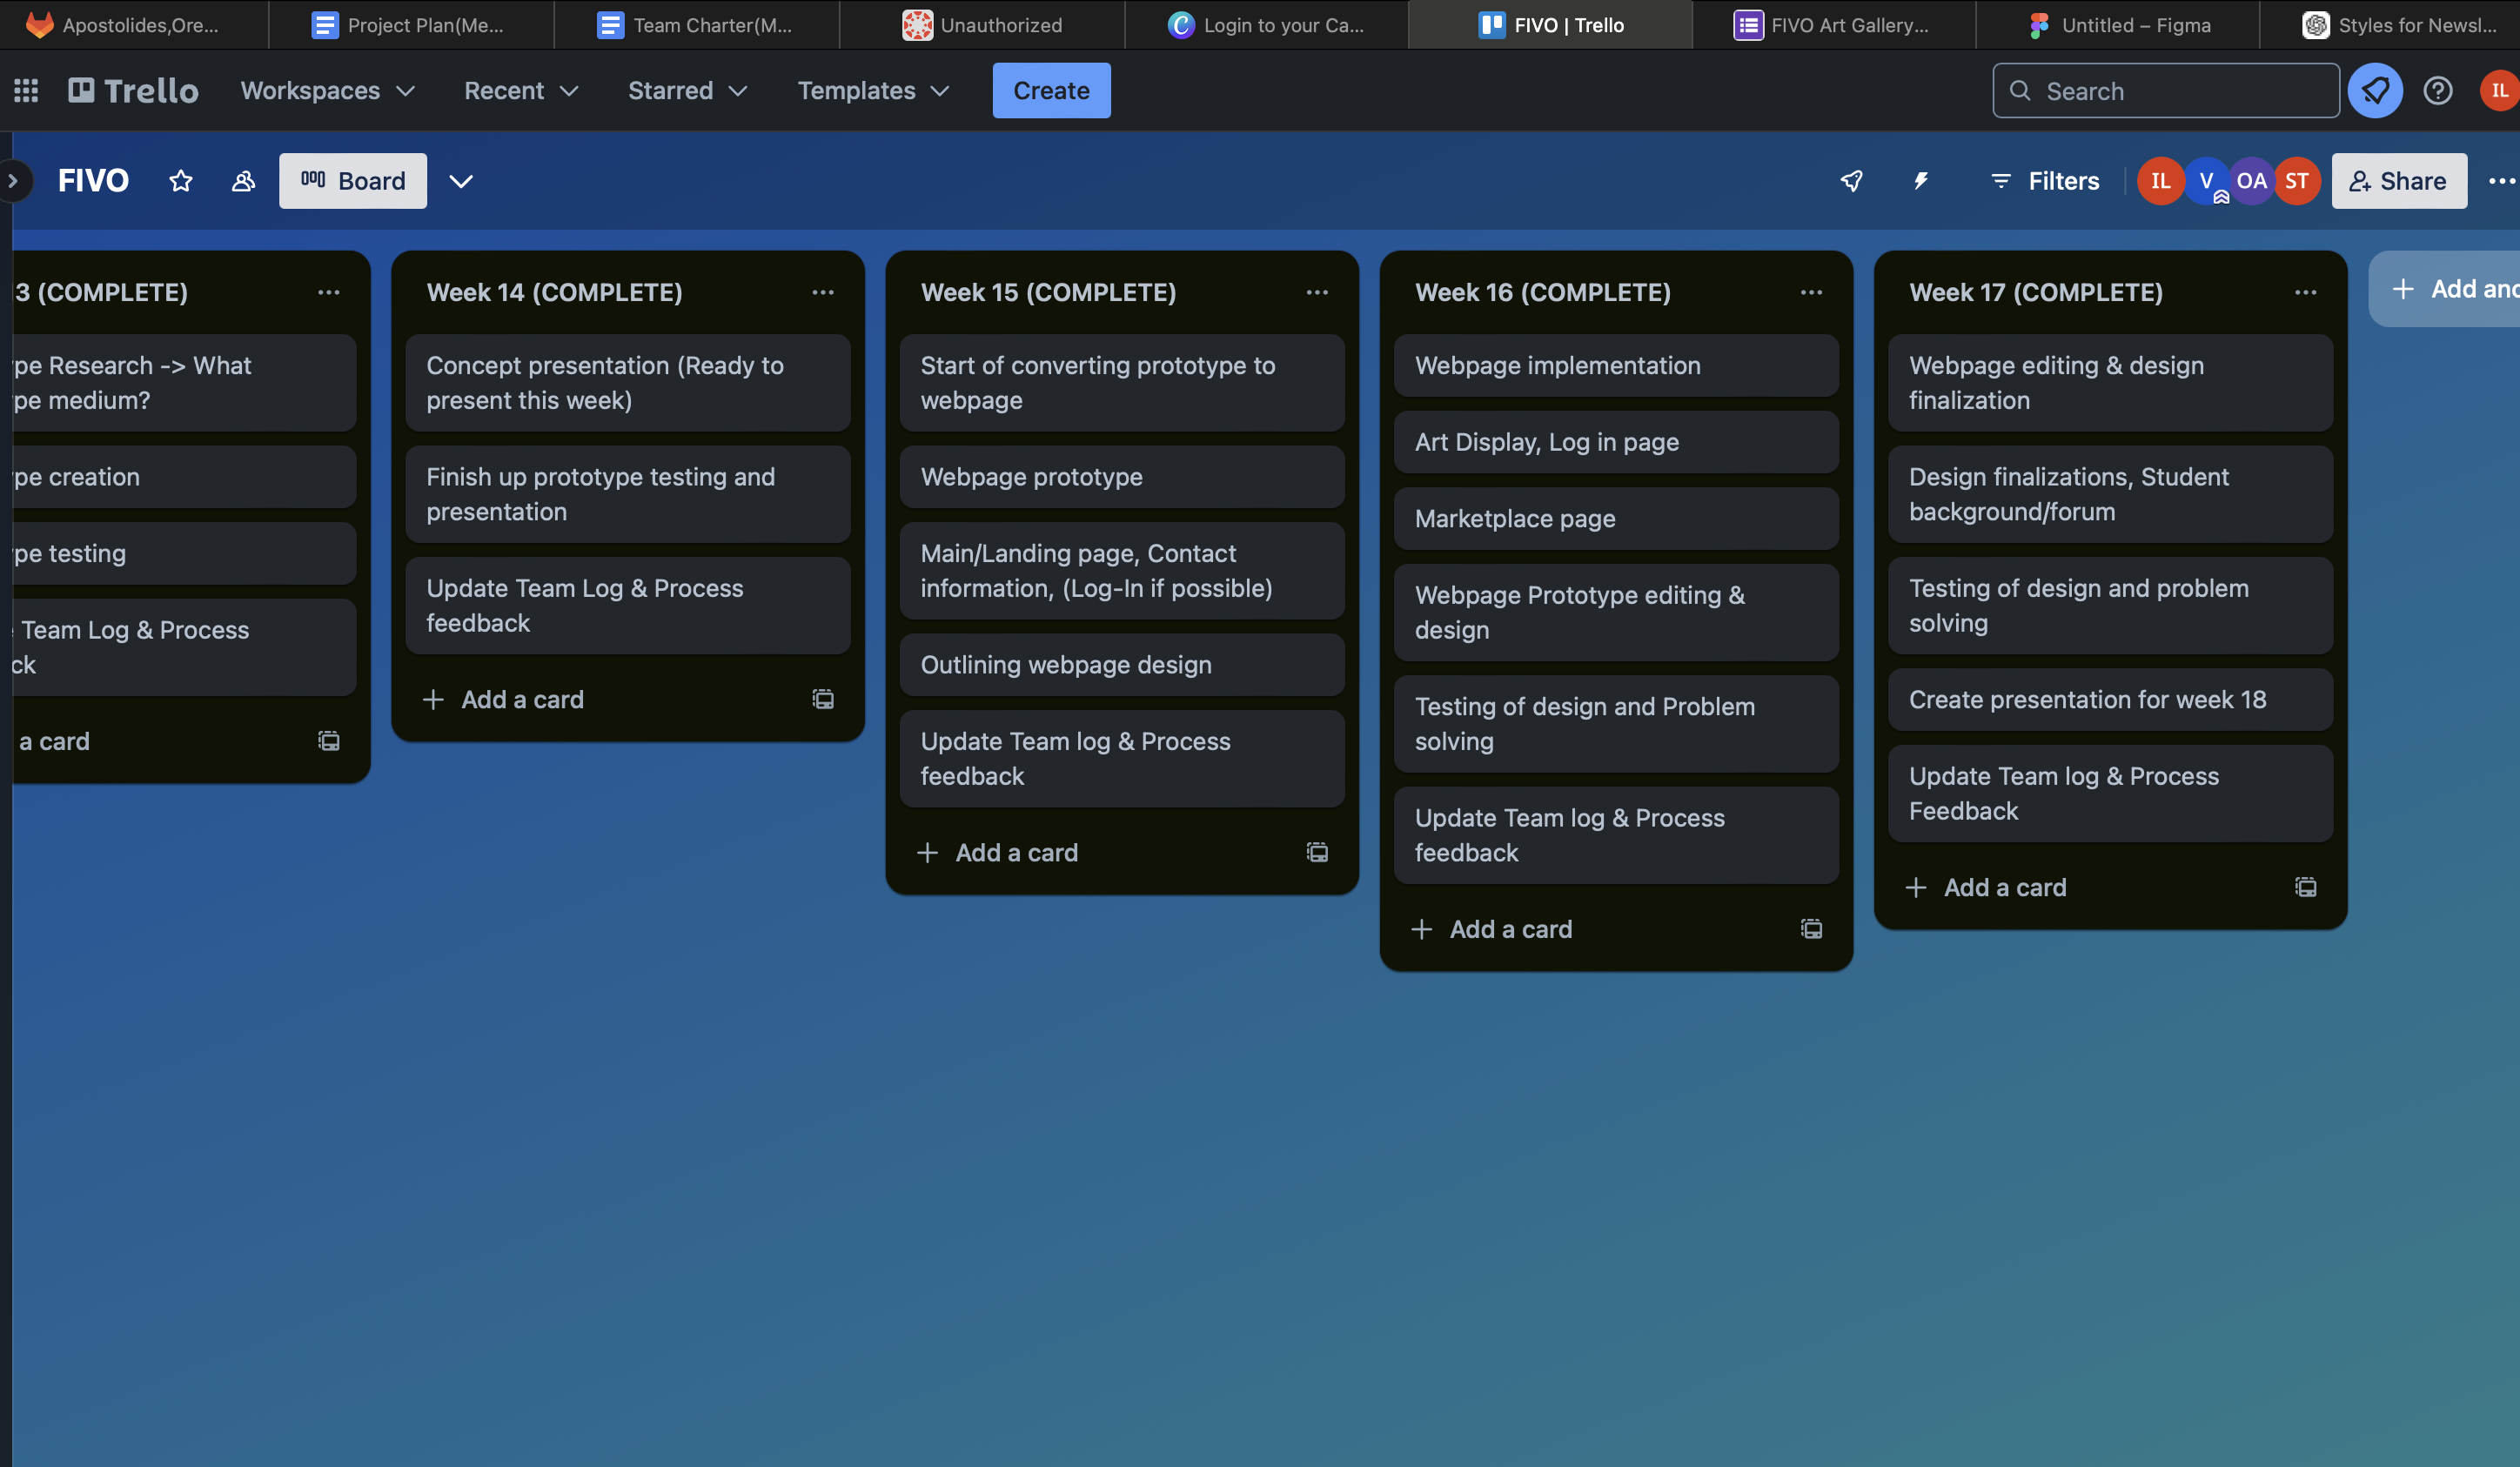The image size is (2520, 1467).
Task: Click the blue notifications icon beside search
Action: (x=2375, y=91)
